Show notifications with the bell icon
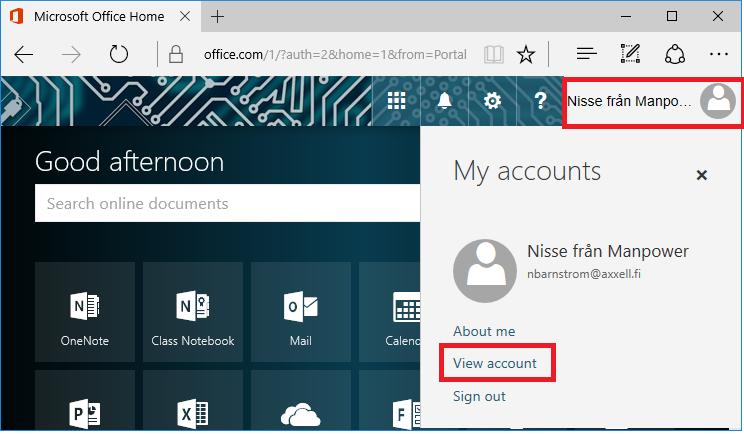744x434 pixels. pyautogui.click(x=445, y=101)
